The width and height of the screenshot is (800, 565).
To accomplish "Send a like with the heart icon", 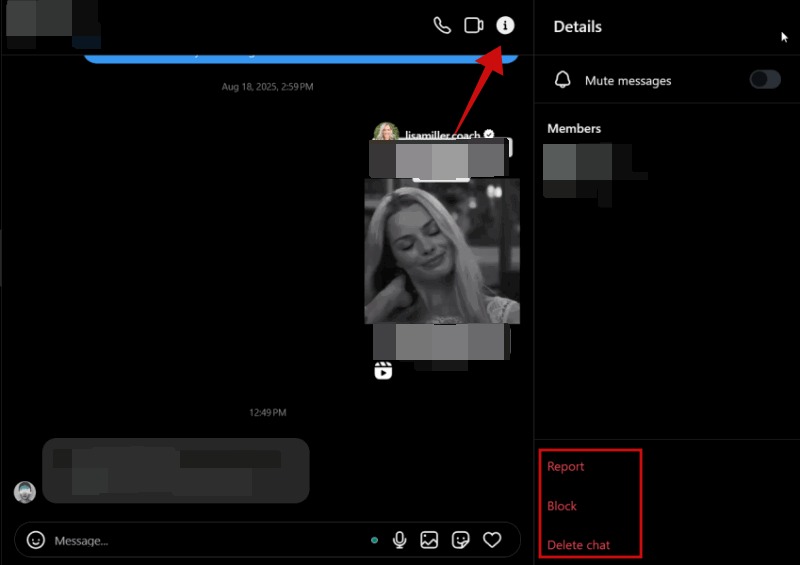I will point(492,540).
